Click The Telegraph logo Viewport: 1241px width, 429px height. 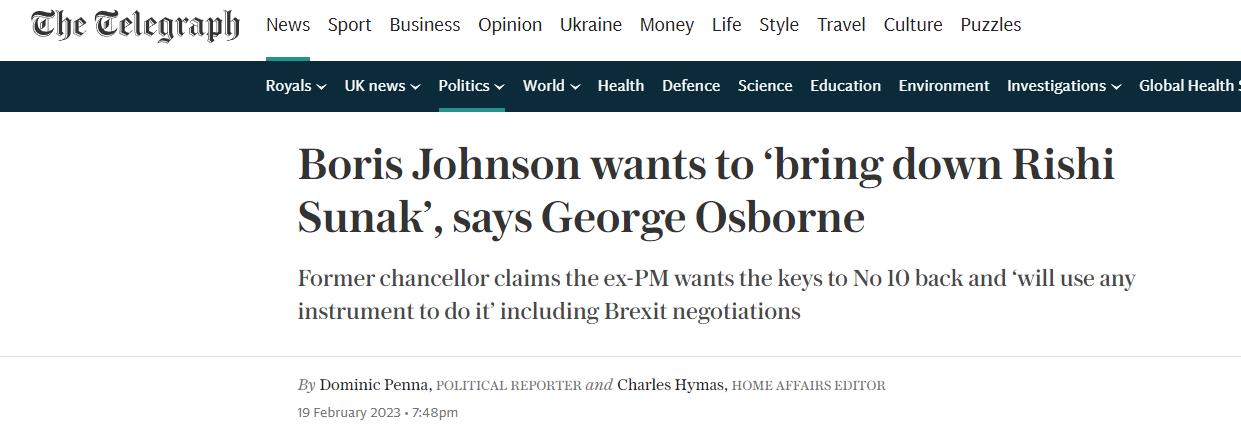[135, 26]
